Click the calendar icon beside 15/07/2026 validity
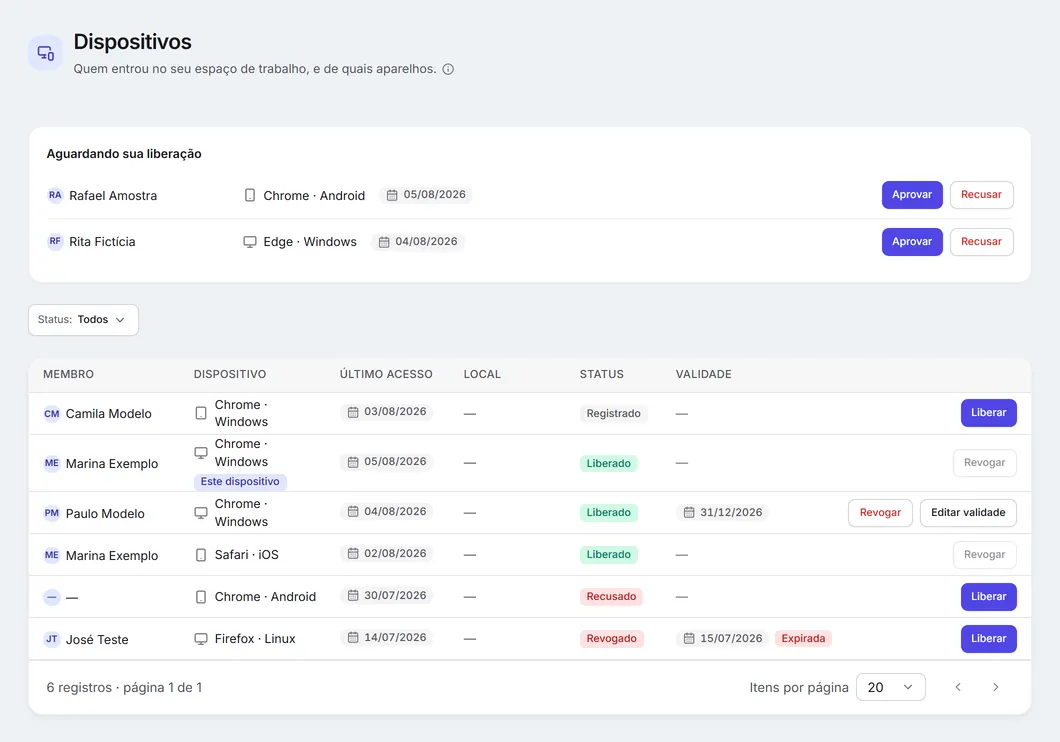This screenshot has height=742, width=1060. (688, 638)
